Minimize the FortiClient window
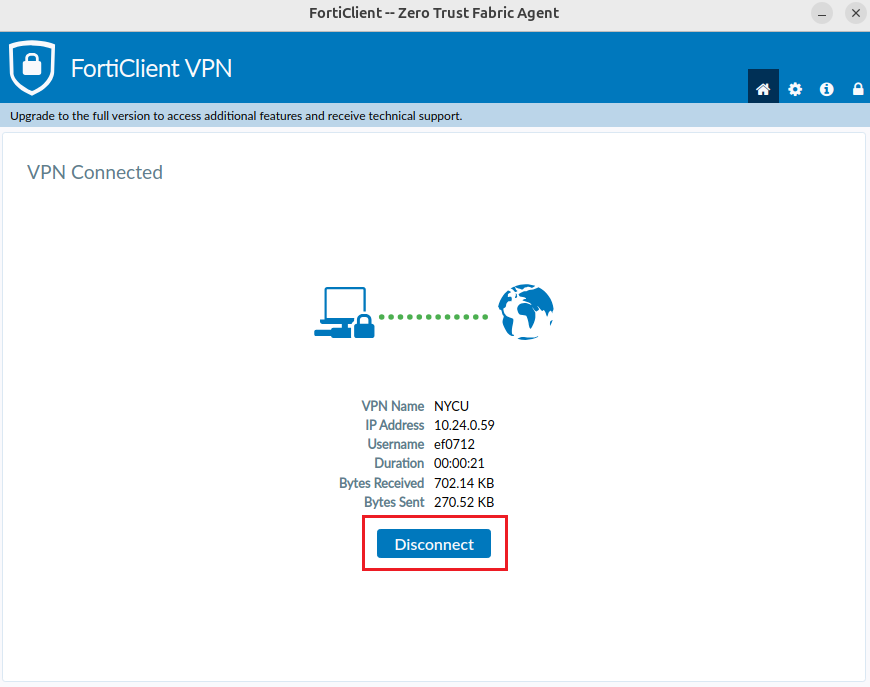 tap(822, 13)
